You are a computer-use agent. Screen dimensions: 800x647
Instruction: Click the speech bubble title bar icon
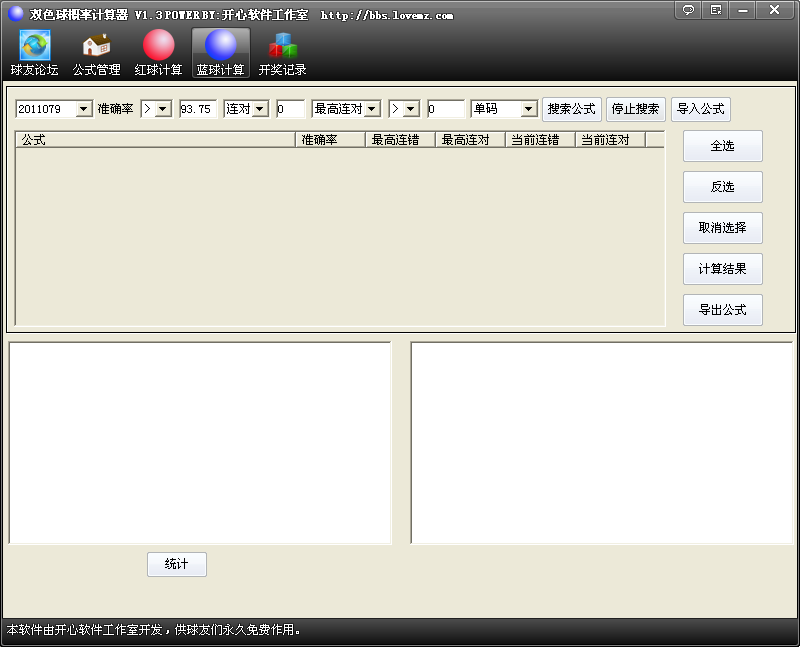tap(688, 10)
